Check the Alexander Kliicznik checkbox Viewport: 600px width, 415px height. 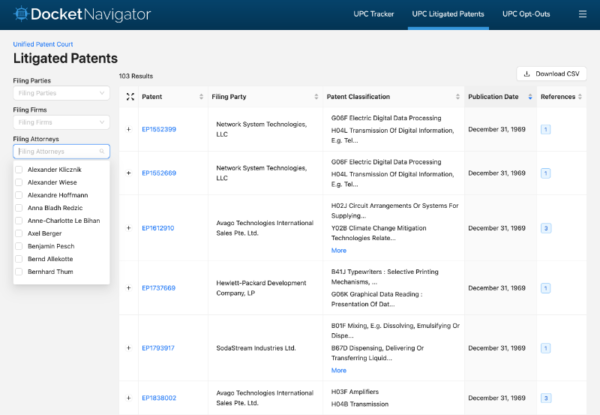click(x=19, y=170)
